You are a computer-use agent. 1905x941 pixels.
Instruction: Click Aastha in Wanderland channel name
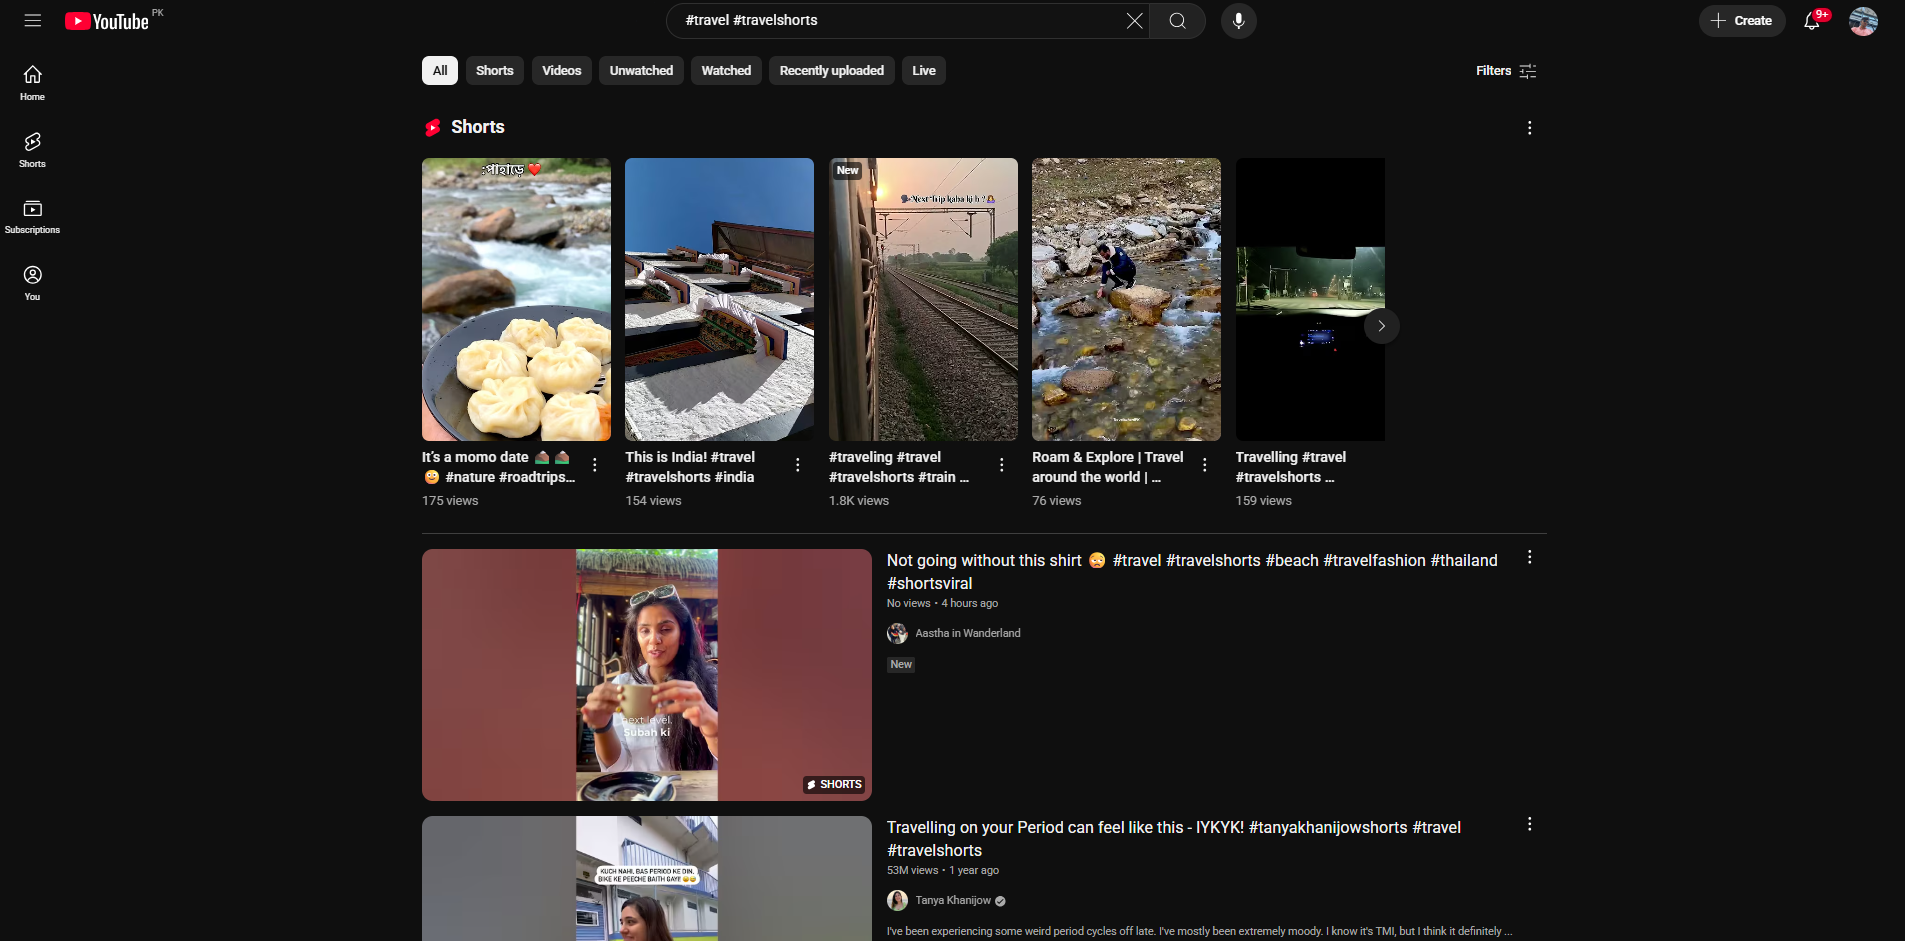(x=968, y=633)
